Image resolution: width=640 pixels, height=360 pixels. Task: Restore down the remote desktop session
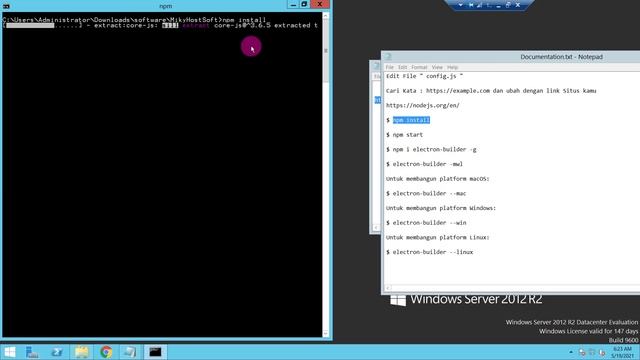point(508,5)
